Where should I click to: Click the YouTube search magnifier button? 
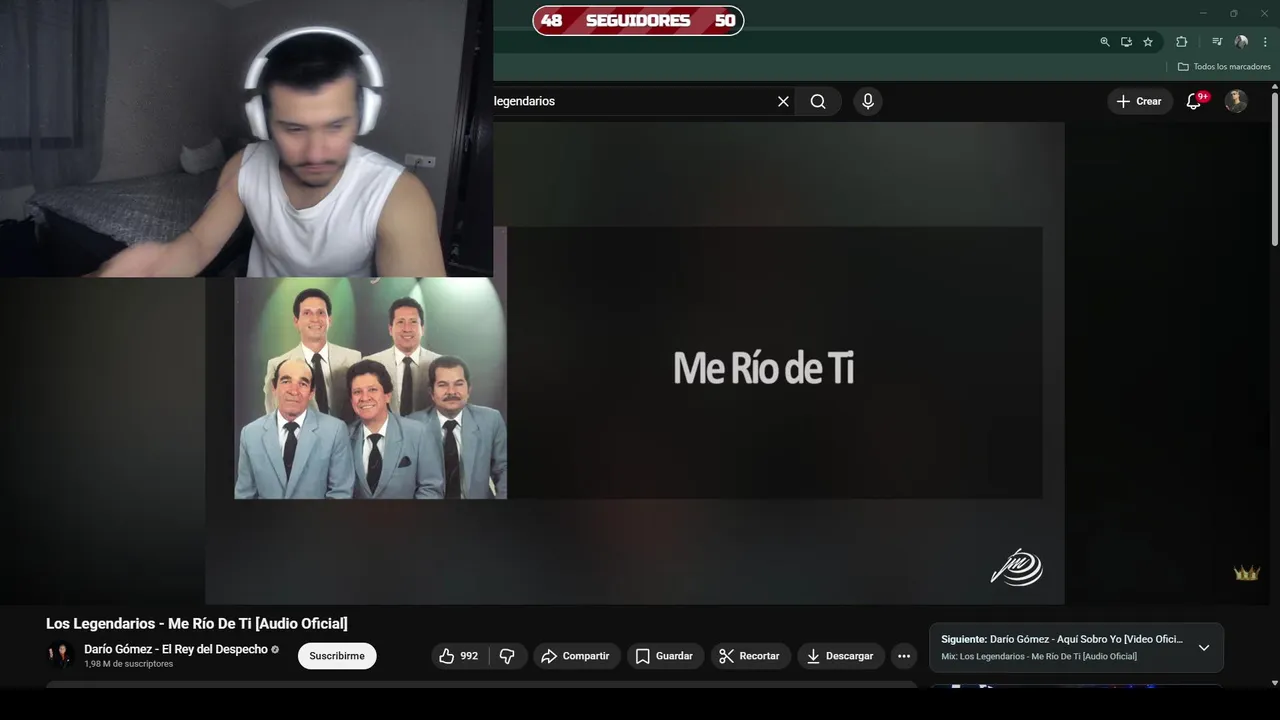818,101
